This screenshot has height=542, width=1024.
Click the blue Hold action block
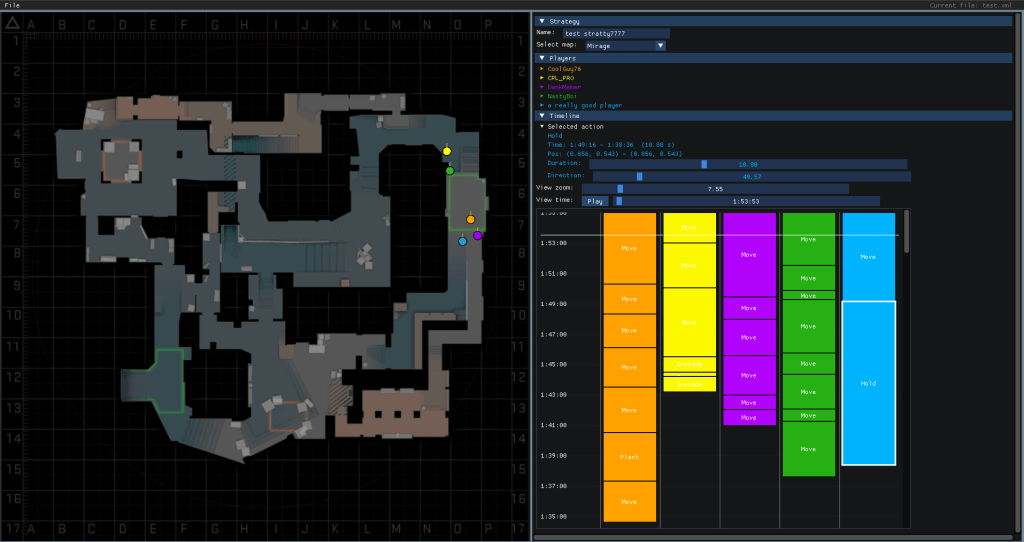868,383
